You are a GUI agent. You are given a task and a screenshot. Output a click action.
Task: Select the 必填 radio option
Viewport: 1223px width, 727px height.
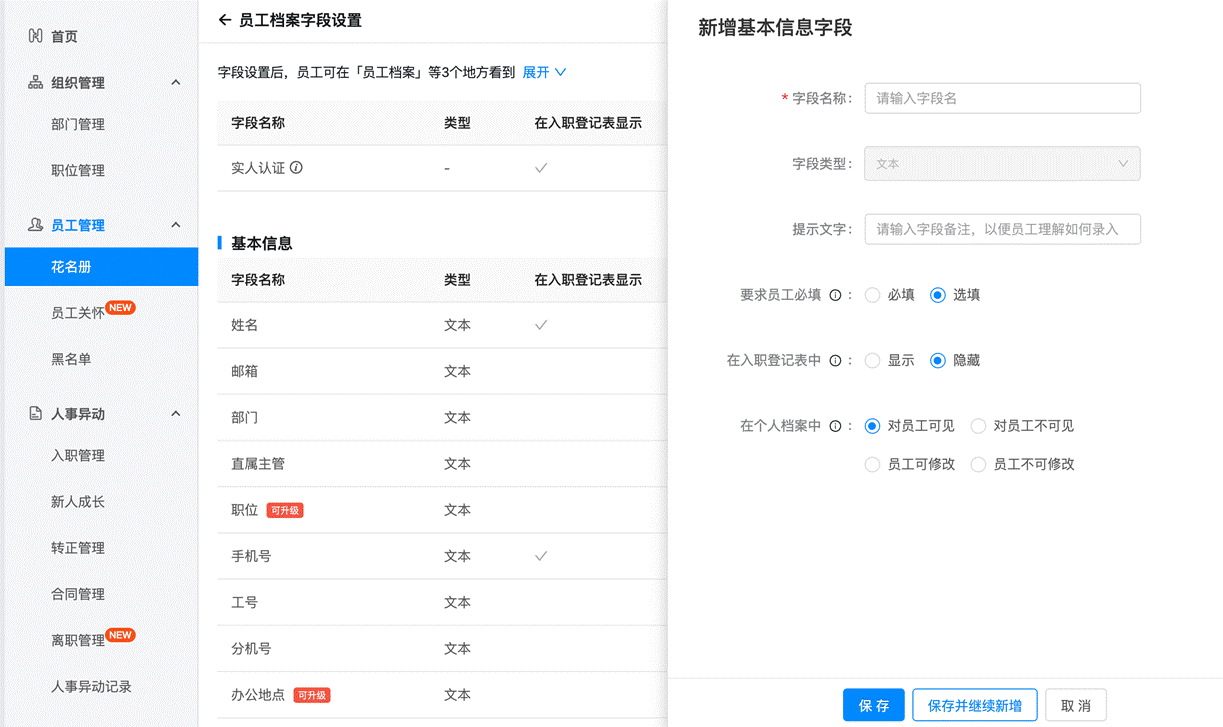click(872, 295)
